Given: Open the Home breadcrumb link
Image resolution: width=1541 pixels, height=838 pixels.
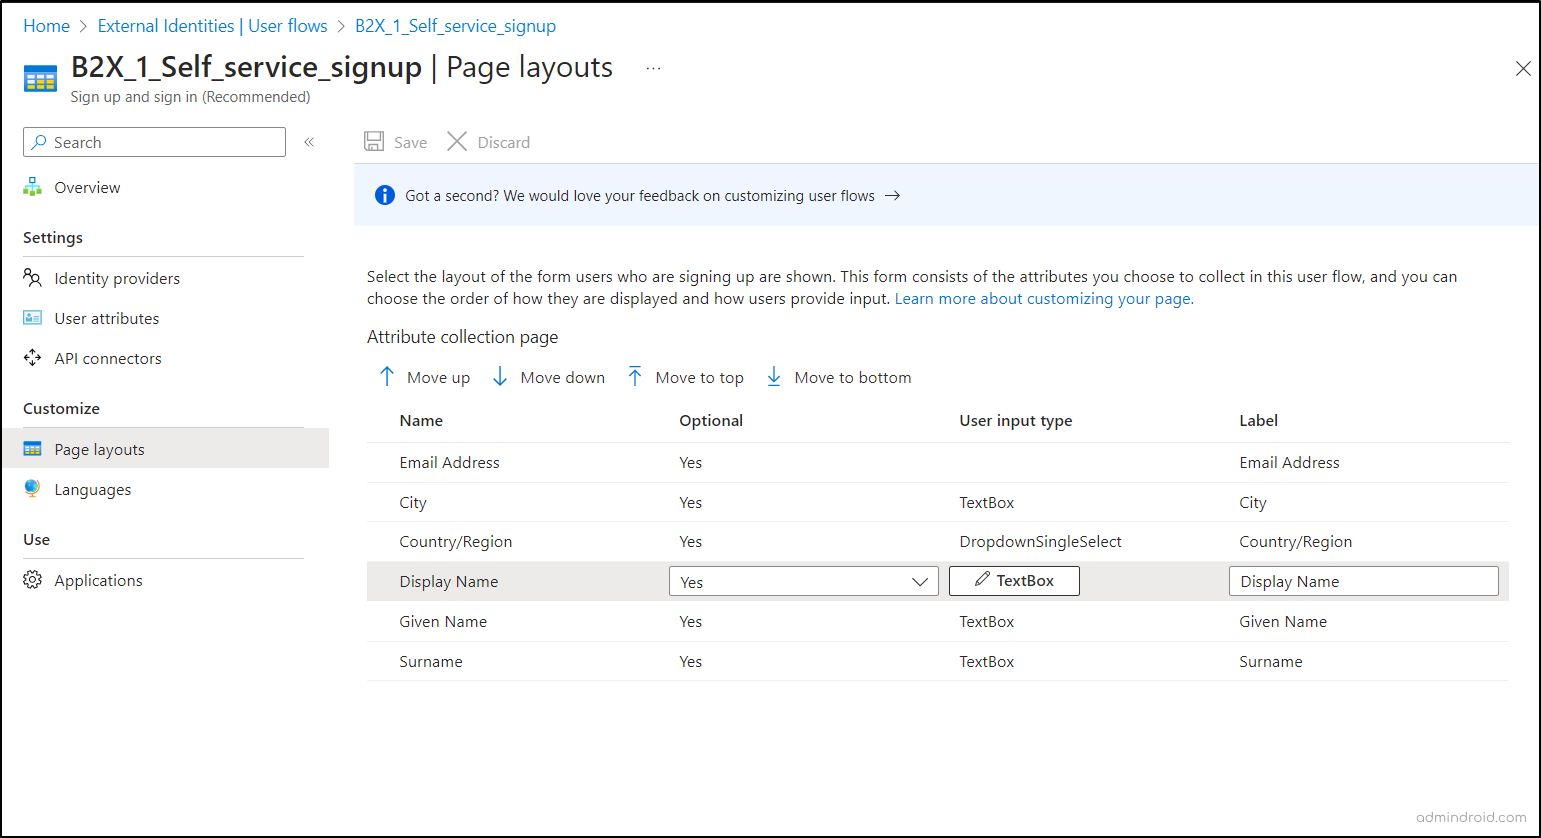Looking at the screenshot, I should click(x=46, y=25).
